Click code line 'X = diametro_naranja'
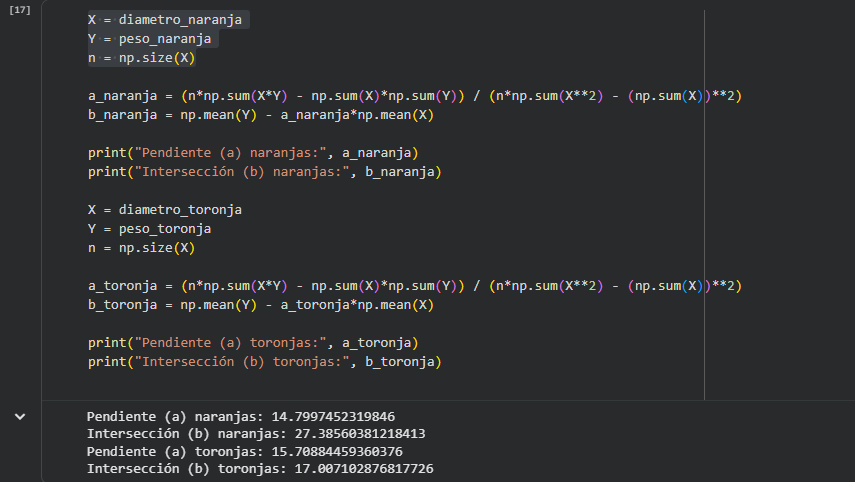This screenshot has height=482, width=855. (165, 20)
